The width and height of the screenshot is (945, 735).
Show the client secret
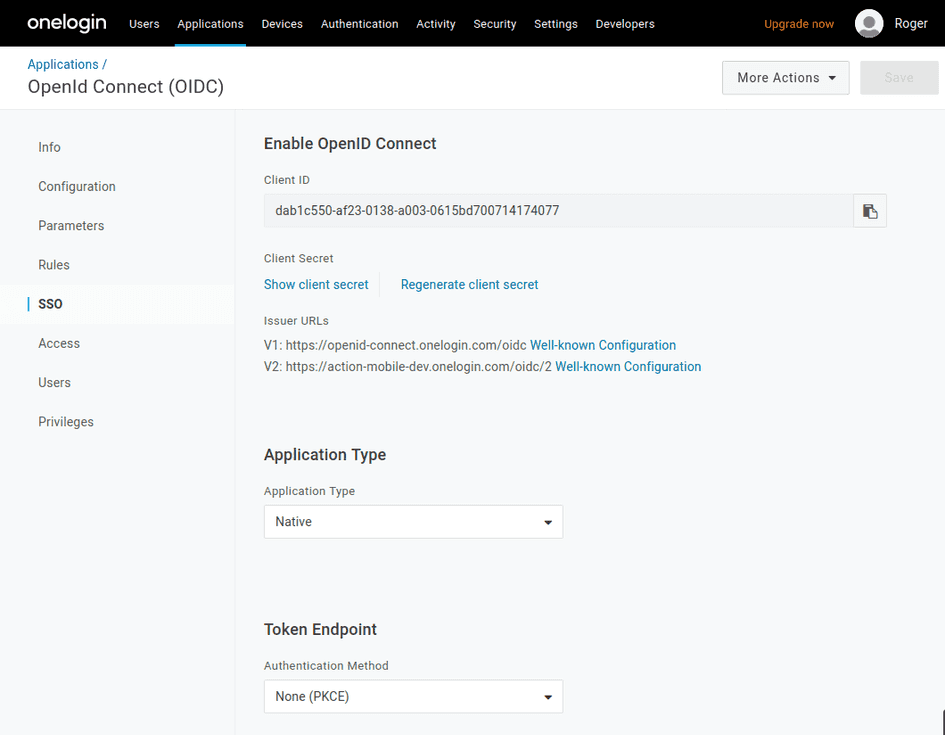(x=316, y=284)
